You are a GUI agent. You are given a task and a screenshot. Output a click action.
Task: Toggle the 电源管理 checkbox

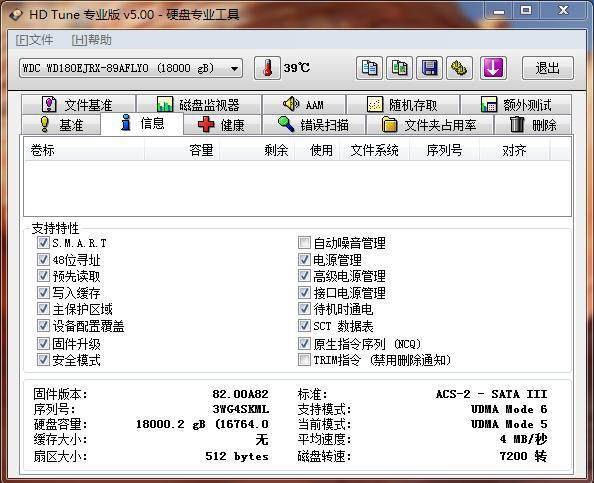coord(304,259)
